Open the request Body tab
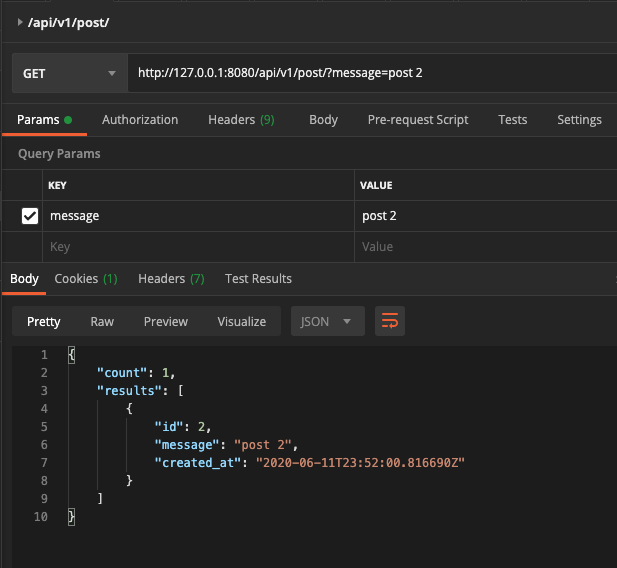 tap(323, 120)
